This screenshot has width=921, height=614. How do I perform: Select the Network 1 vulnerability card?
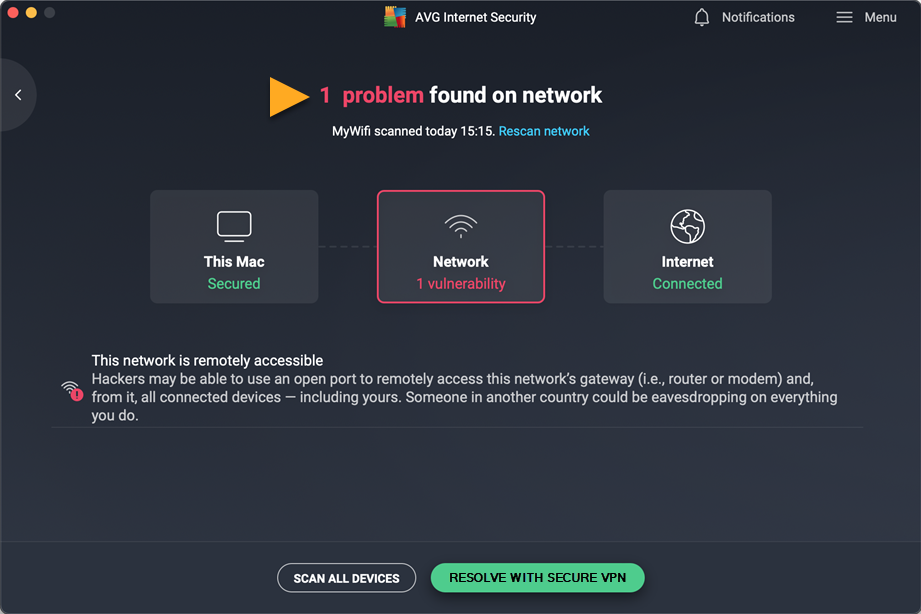(x=461, y=247)
